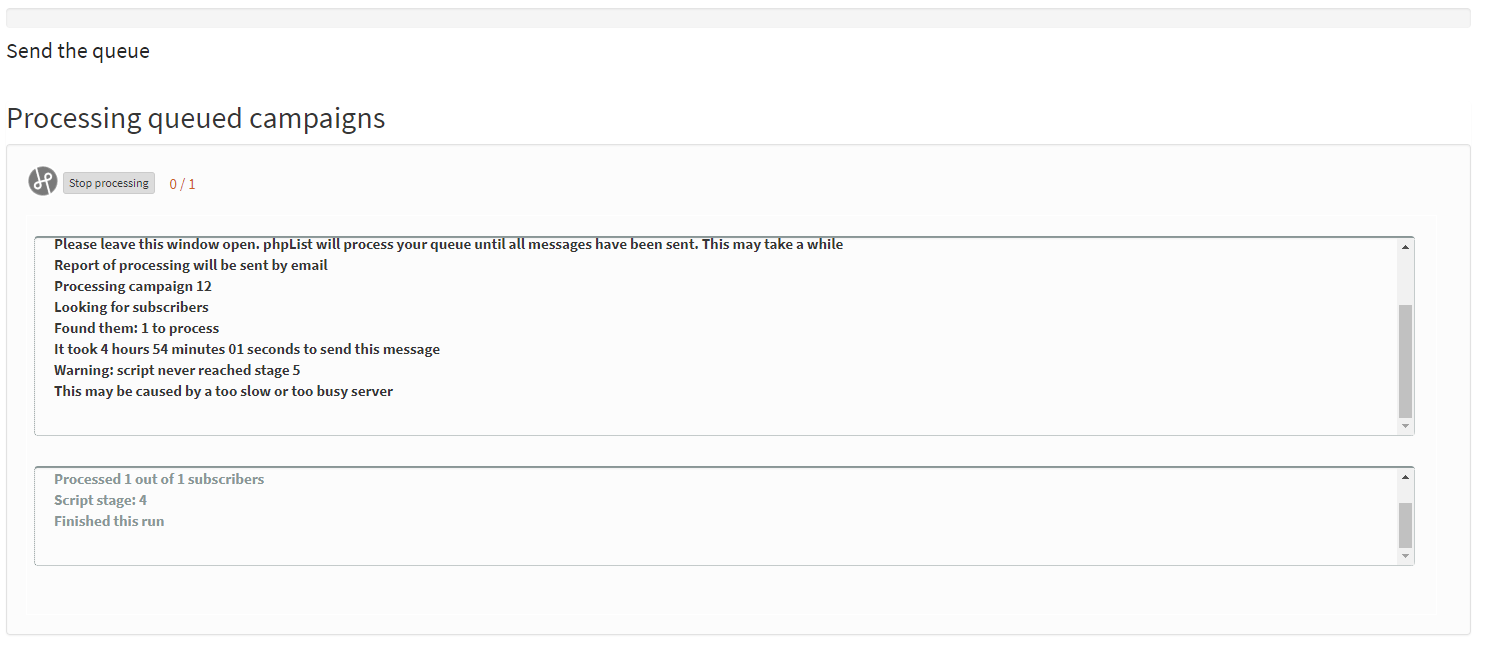Click the down arrow of the lower status scrollbar

click(1405, 556)
